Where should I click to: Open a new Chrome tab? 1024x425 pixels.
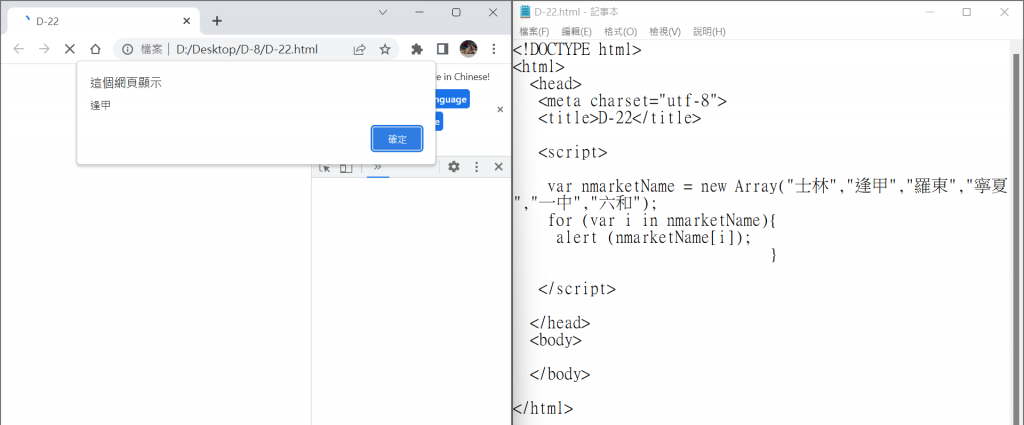(217, 21)
